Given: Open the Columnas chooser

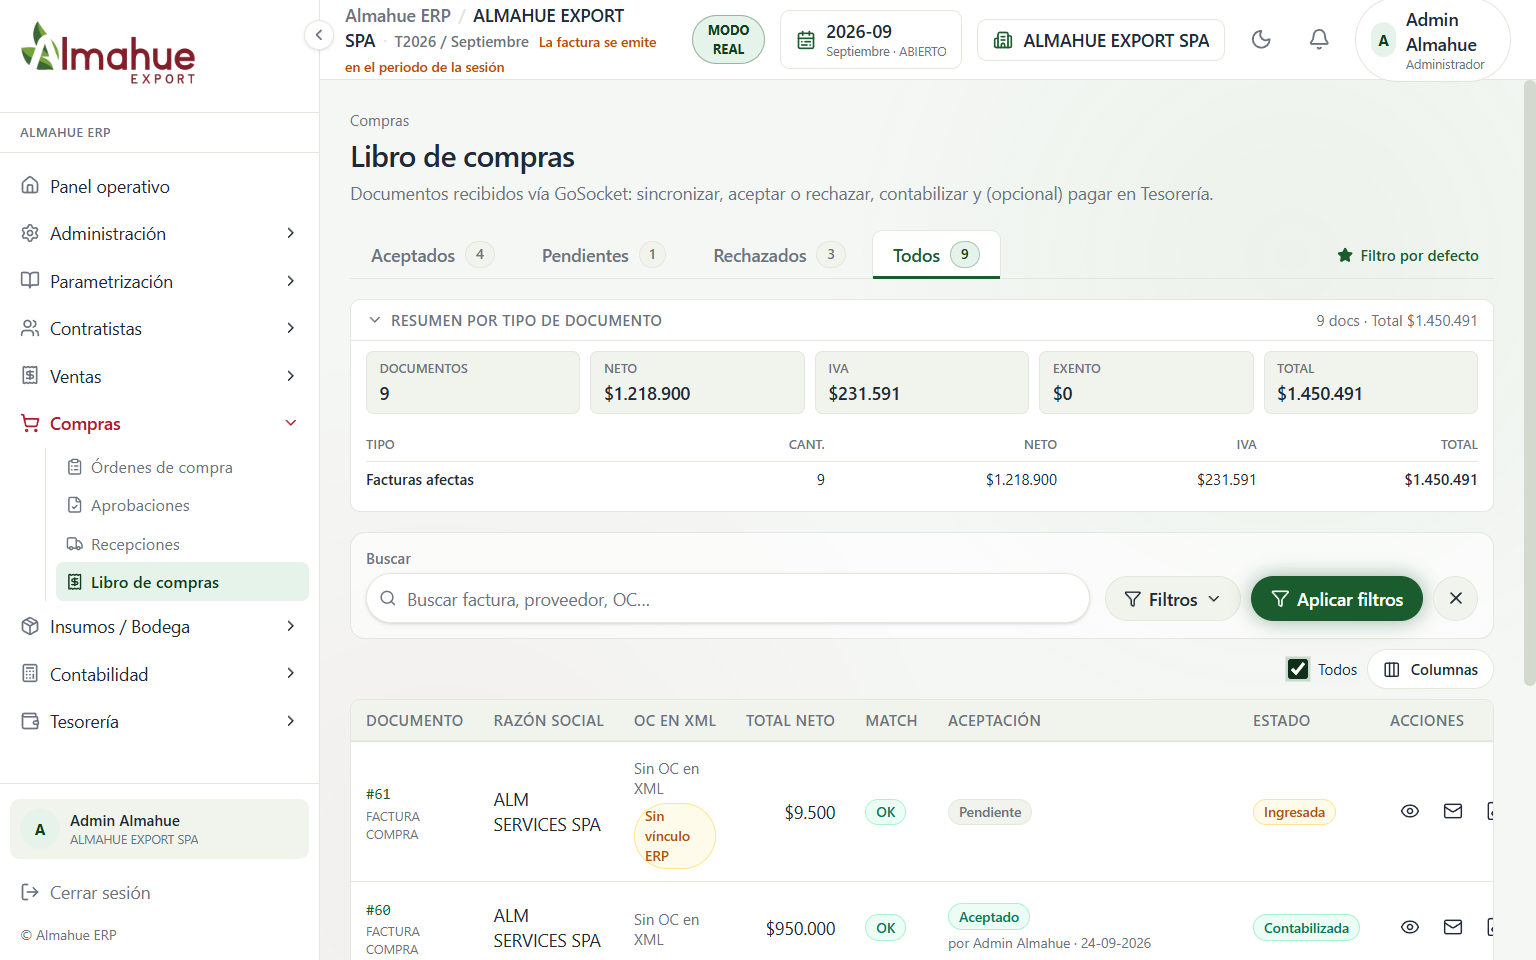Looking at the screenshot, I should (x=1431, y=669).
